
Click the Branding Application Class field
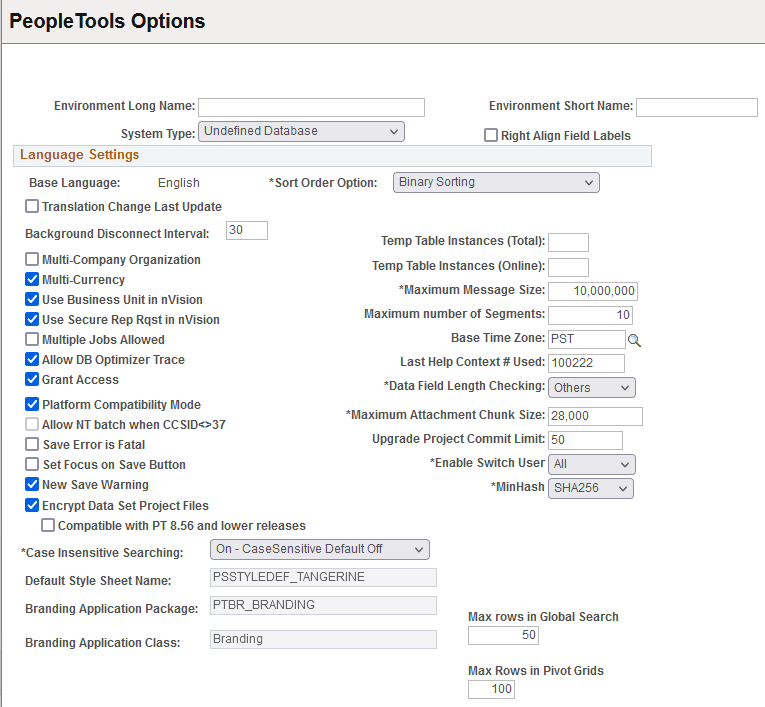pyautogui.click(x=323, y=639)
